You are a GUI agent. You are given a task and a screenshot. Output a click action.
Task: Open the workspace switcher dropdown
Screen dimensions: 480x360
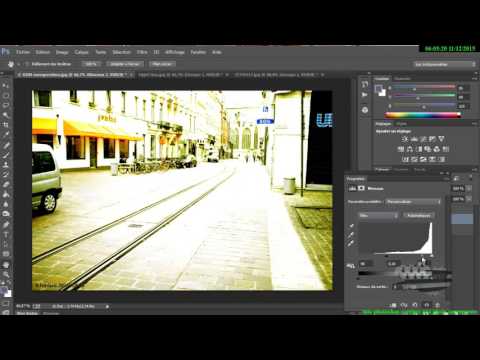coord(445,64)
